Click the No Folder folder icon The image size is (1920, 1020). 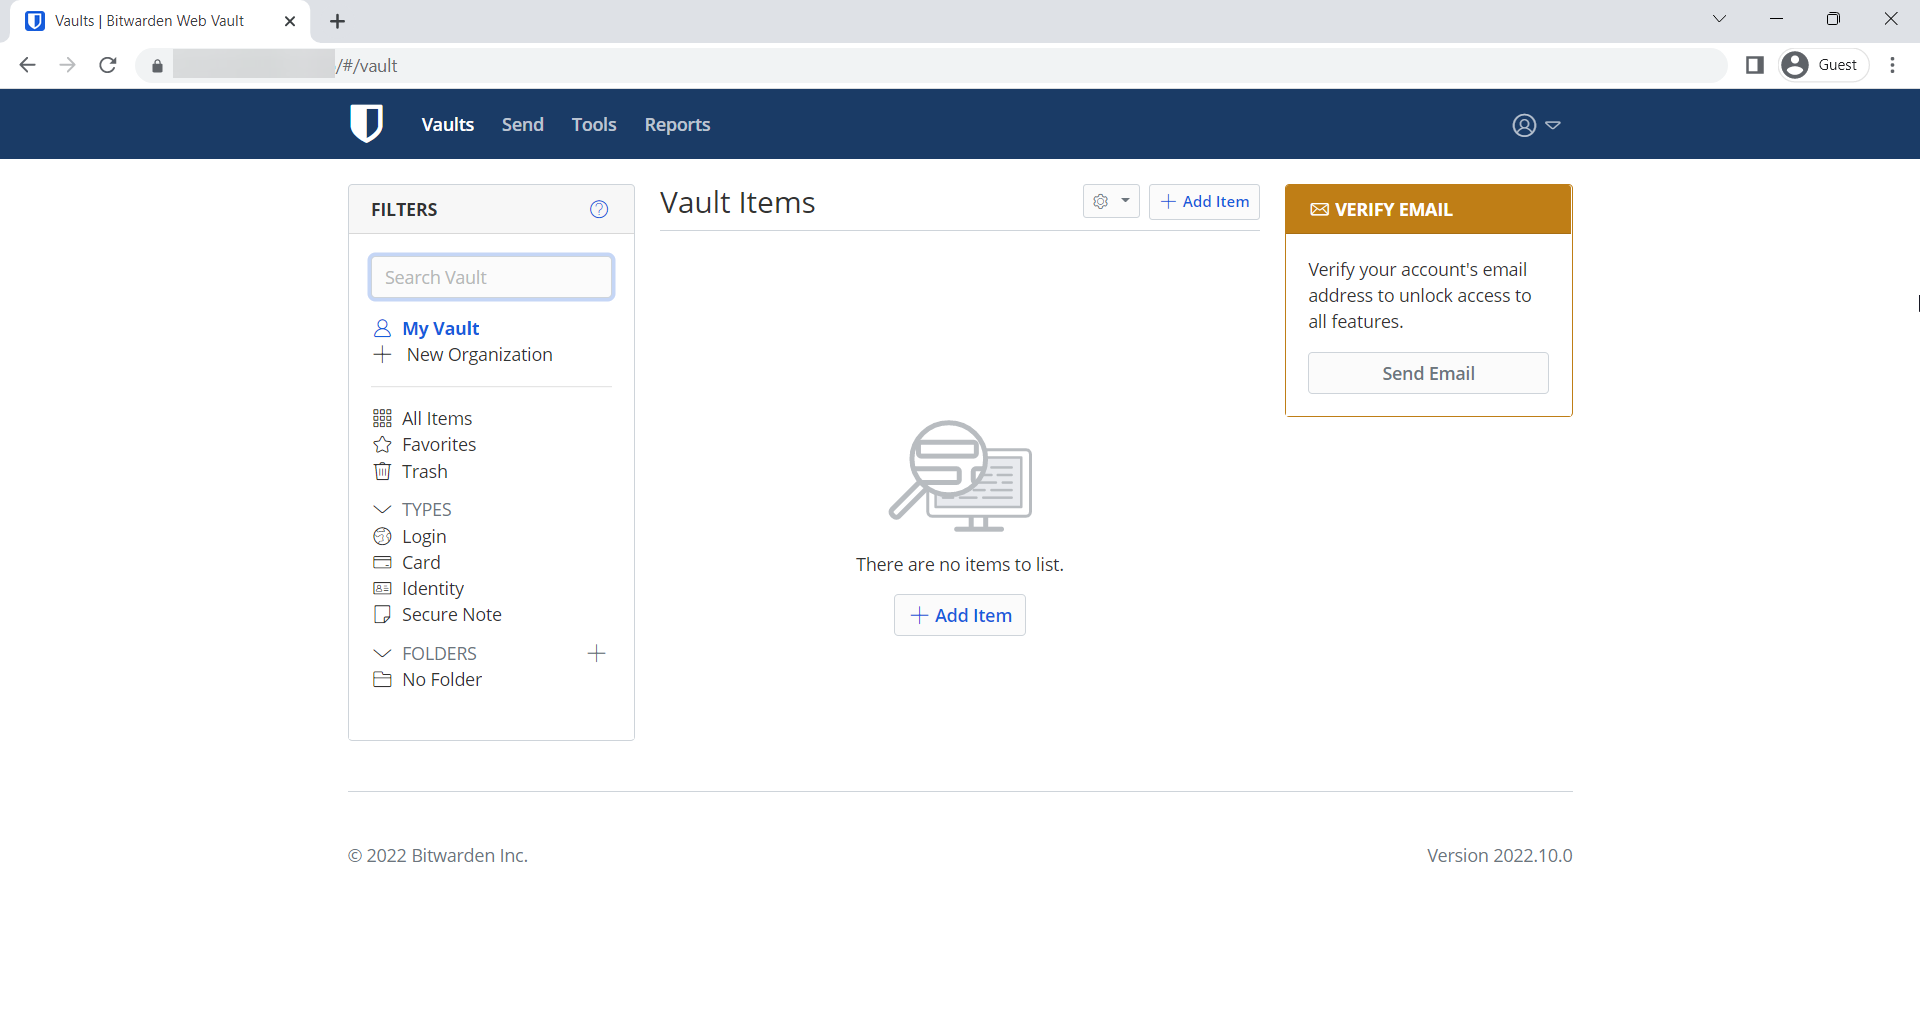pyautogui.click(x=382, y=680)
